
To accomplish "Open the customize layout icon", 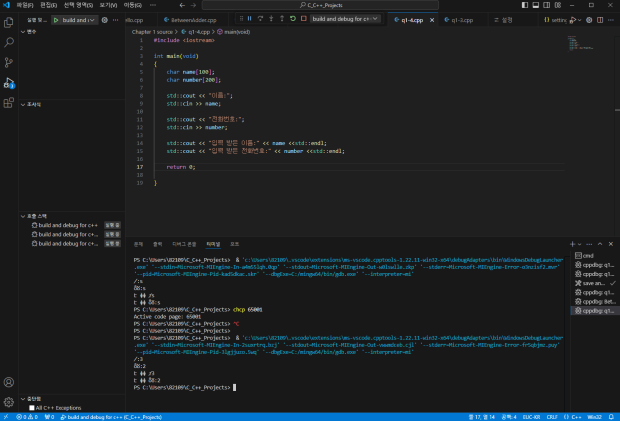I will [558, 5].
